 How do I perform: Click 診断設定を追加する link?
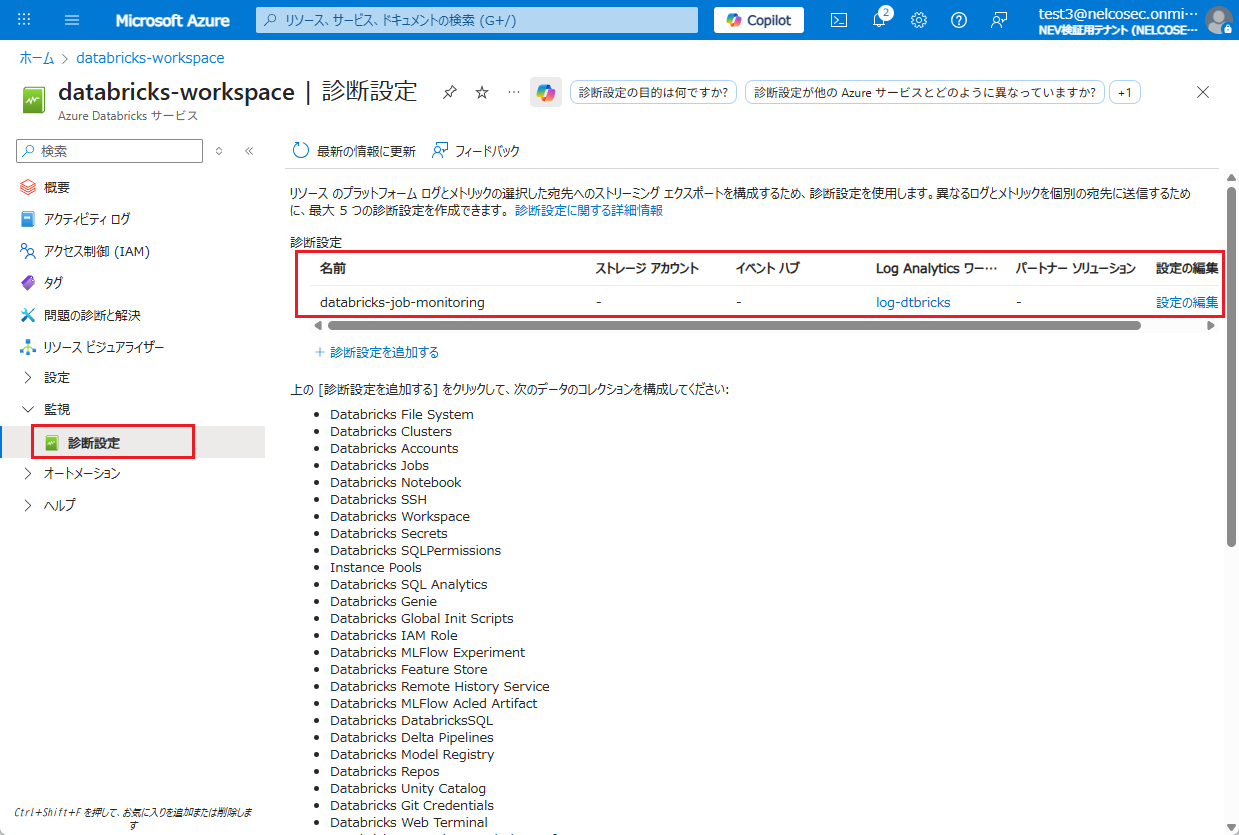pyautogui.click(x=384, y=352)
